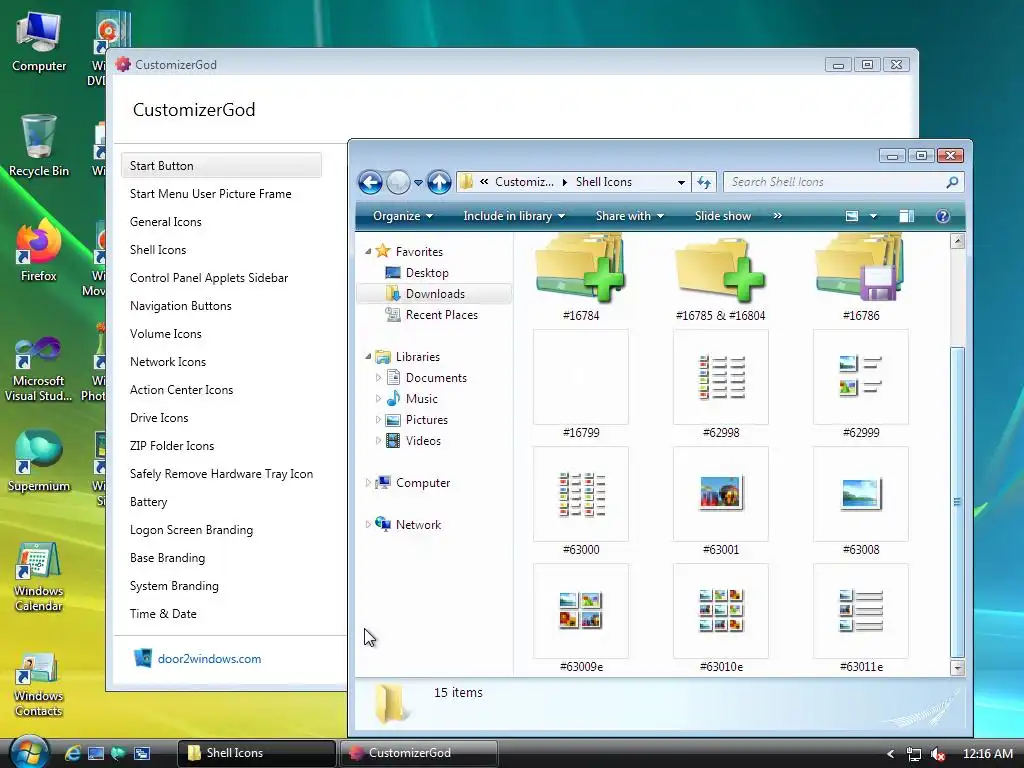Collapse the Favorites tree group
Viewport: 1024px width, 768px height.
click(x=368, y=251)
